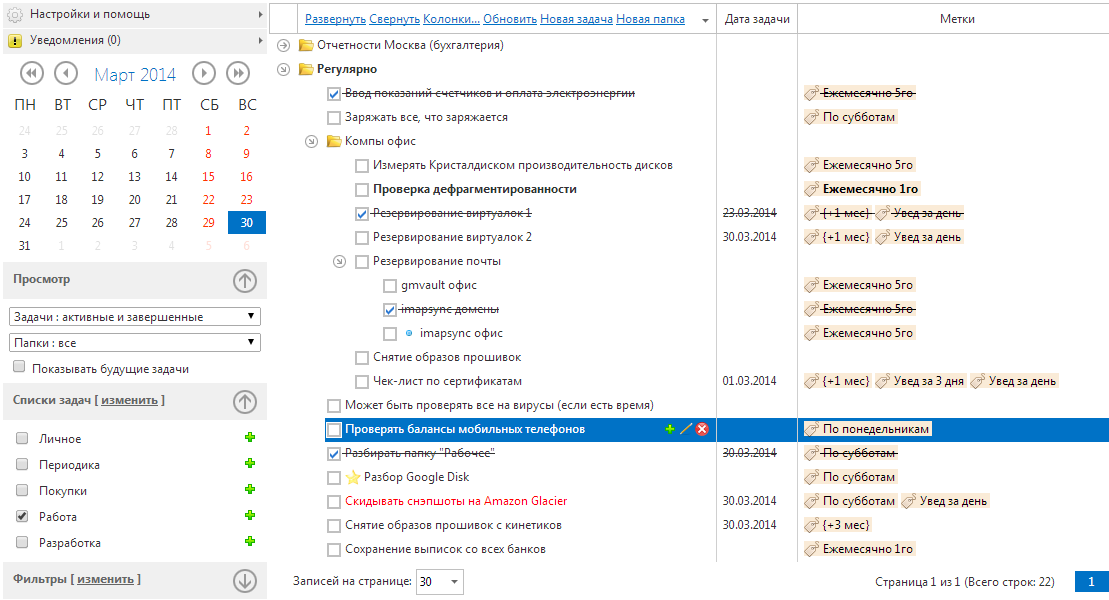Click the Отчетности Москва folder icon
The width and height of the screenshot is (1109, 600).
pyautogui.click(x=306, y=45)
